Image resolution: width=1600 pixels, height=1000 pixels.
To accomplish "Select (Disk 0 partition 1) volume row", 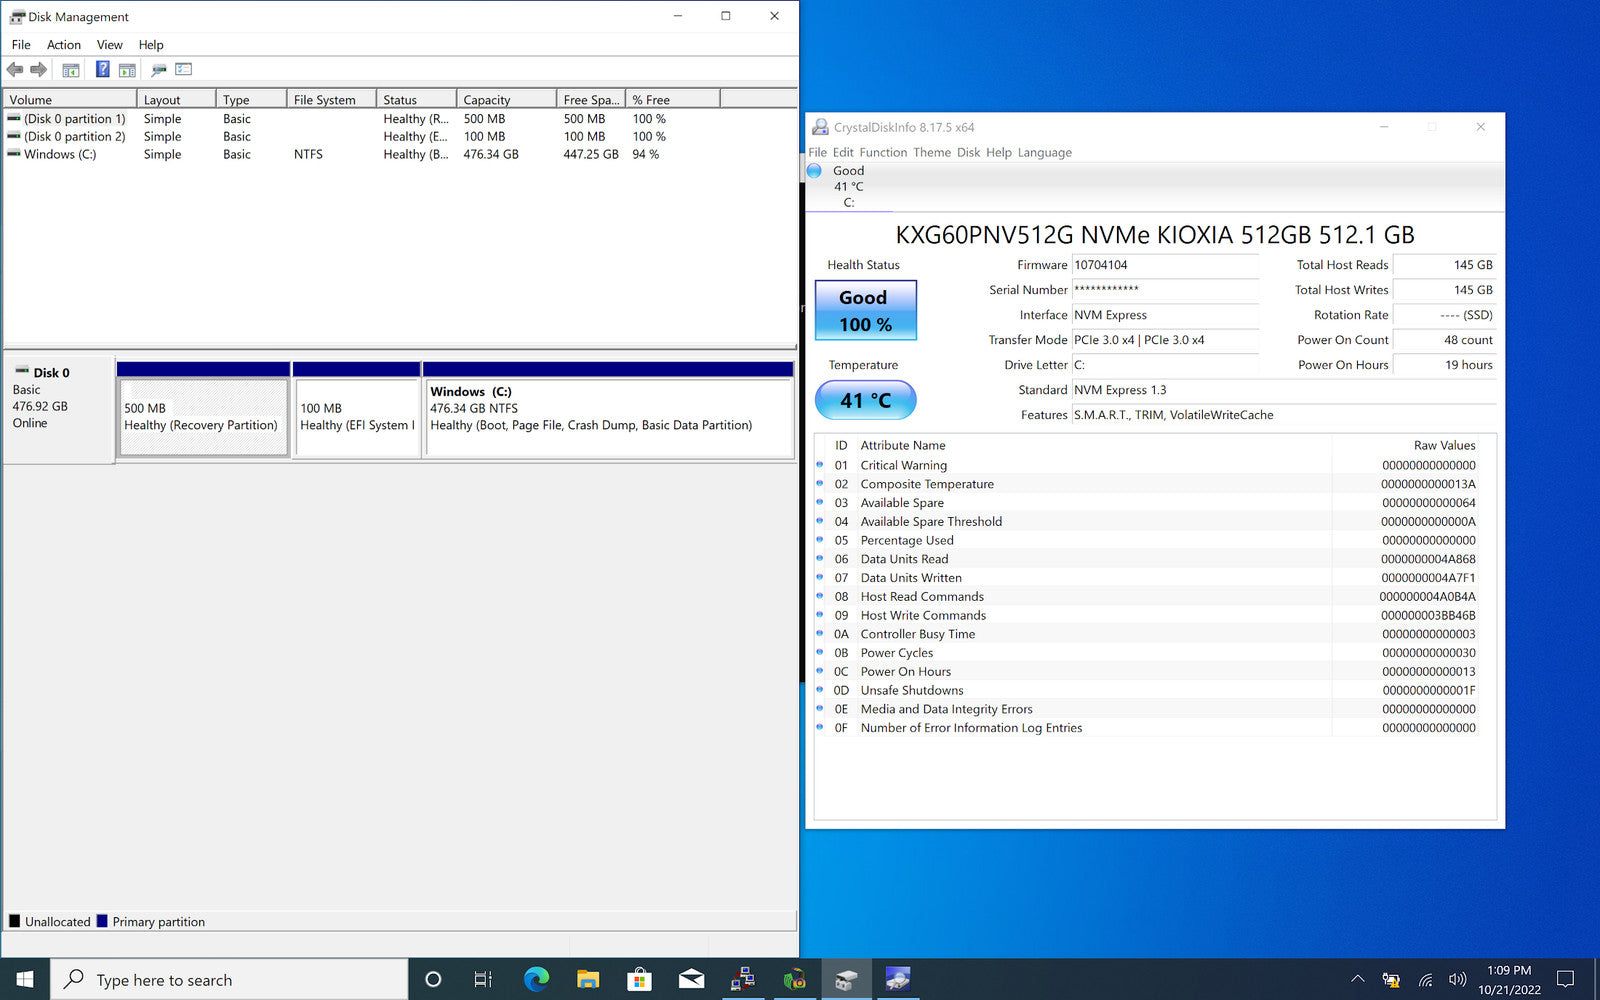I will 400,118.
